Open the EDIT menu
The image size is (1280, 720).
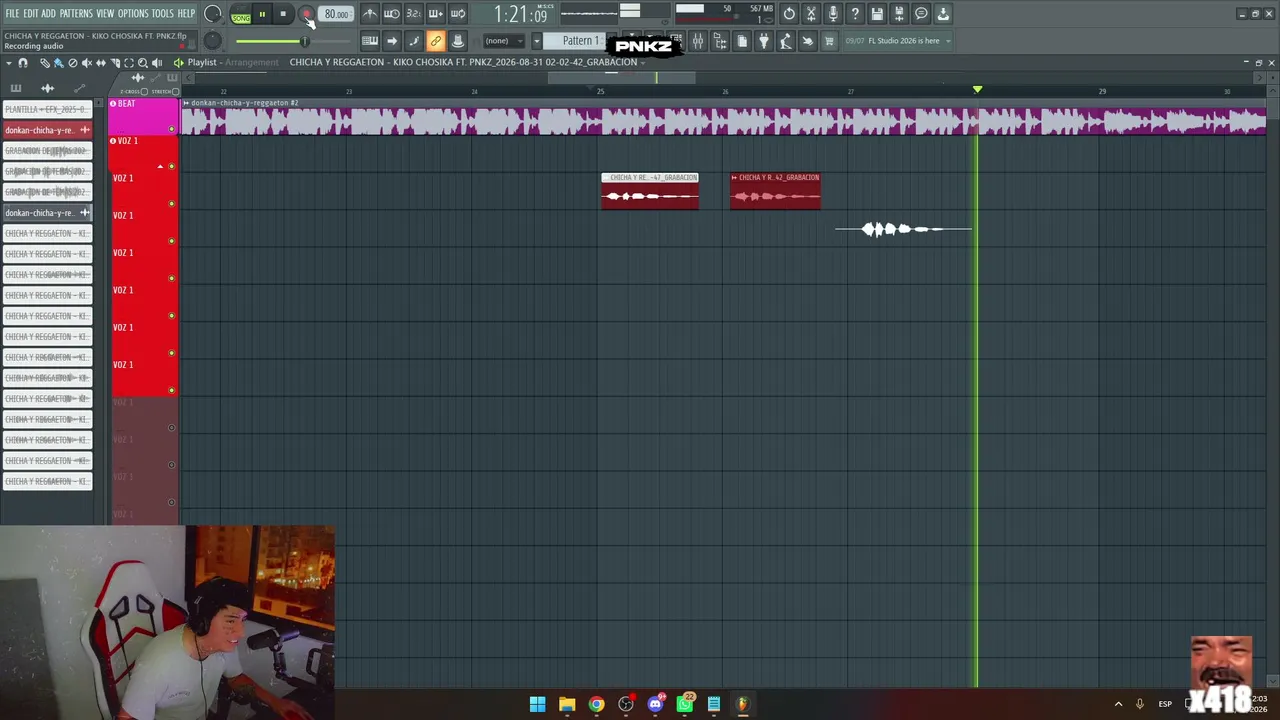(30, 14)
